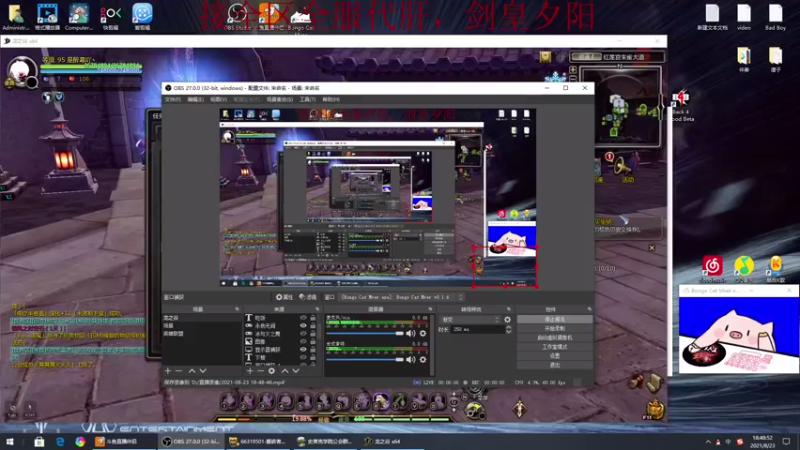Screen dimensions: 800x450
Task: Pop out the Audio Mixer (混音器) dock panel
Action: [x=430, y=309]
